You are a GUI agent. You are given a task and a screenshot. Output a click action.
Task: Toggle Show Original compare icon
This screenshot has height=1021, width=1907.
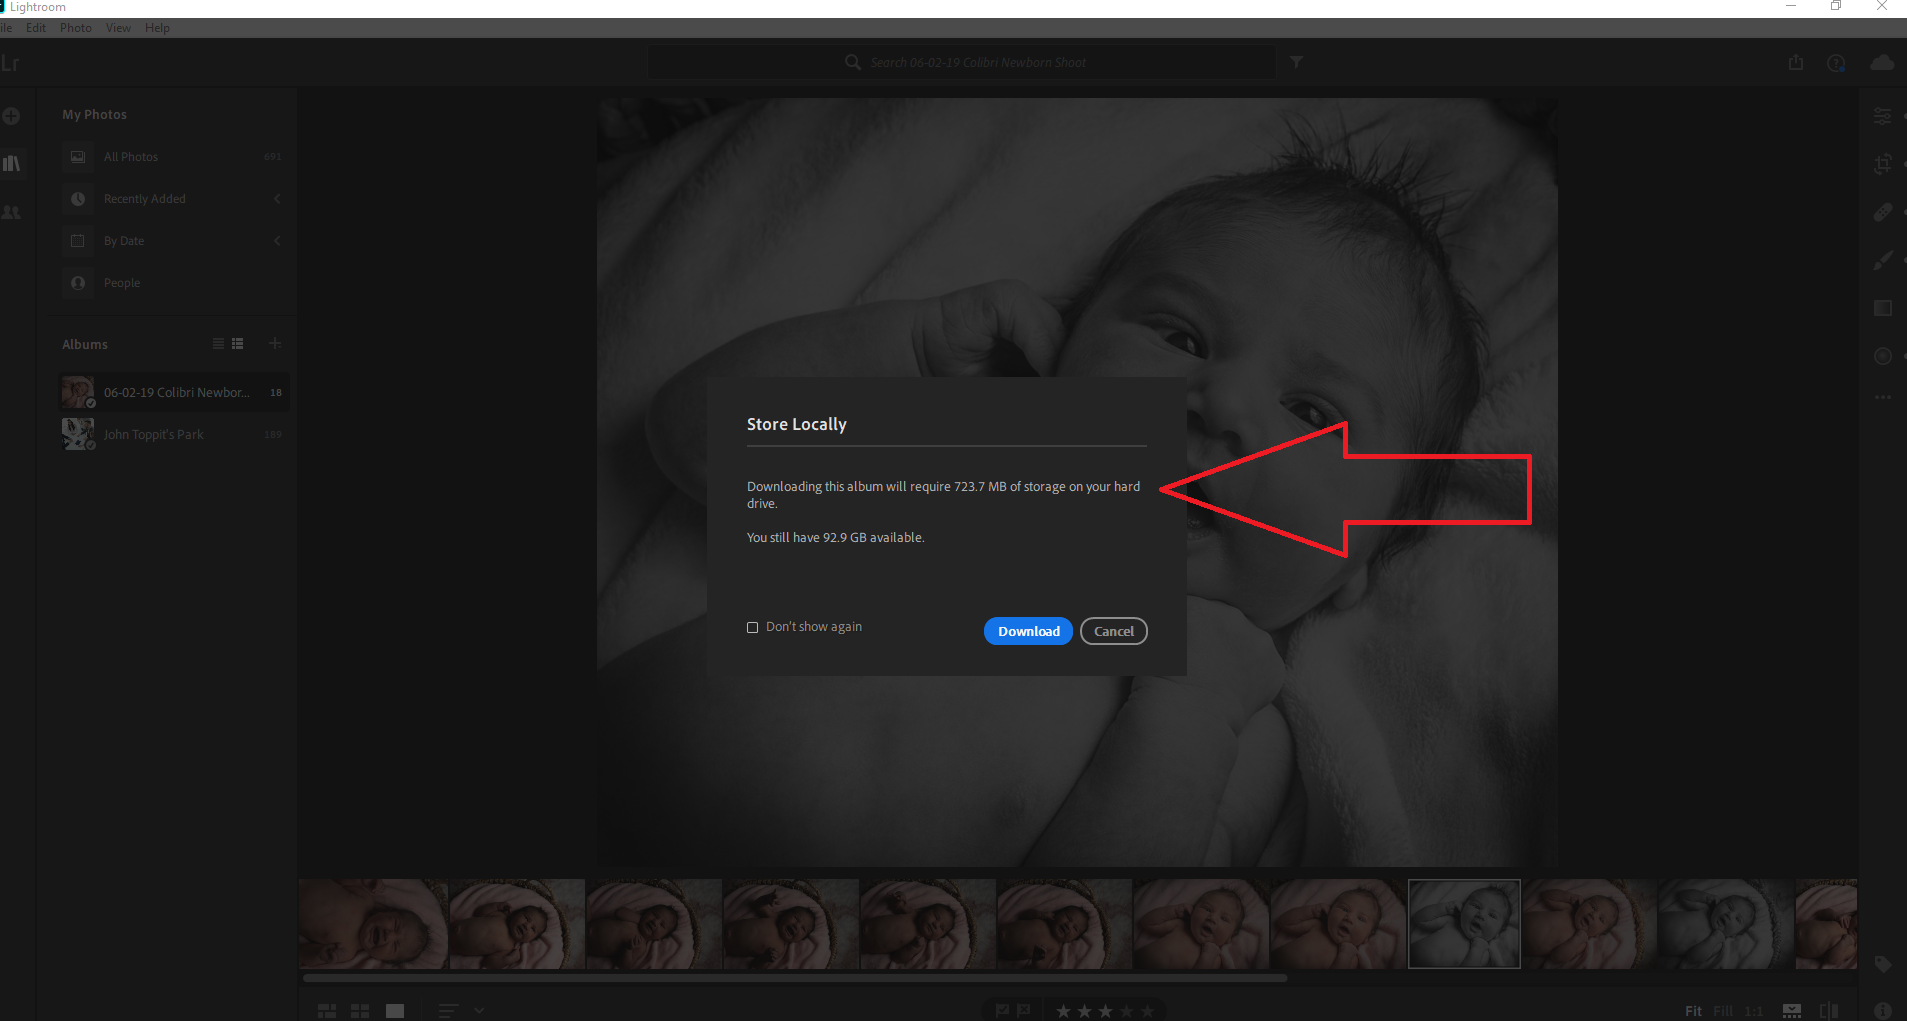[1829, 1011]
